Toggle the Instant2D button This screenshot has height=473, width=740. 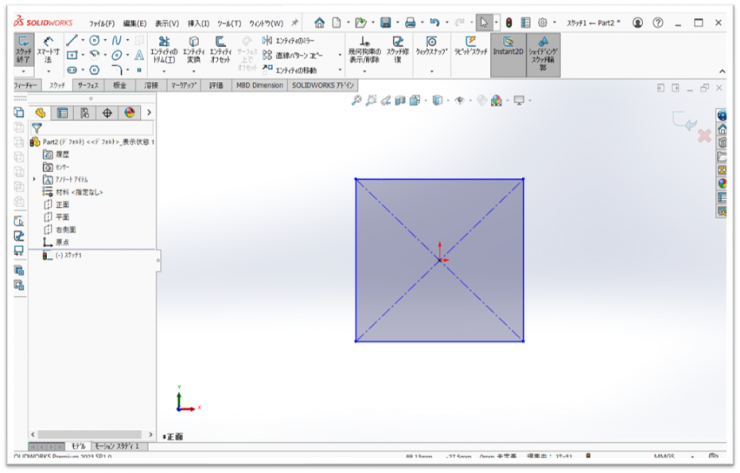pyautogui.click(x=509, y=48)
